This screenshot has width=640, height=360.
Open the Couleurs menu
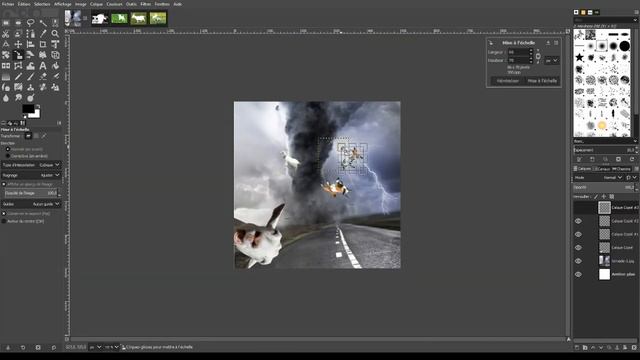coord(115,4)
